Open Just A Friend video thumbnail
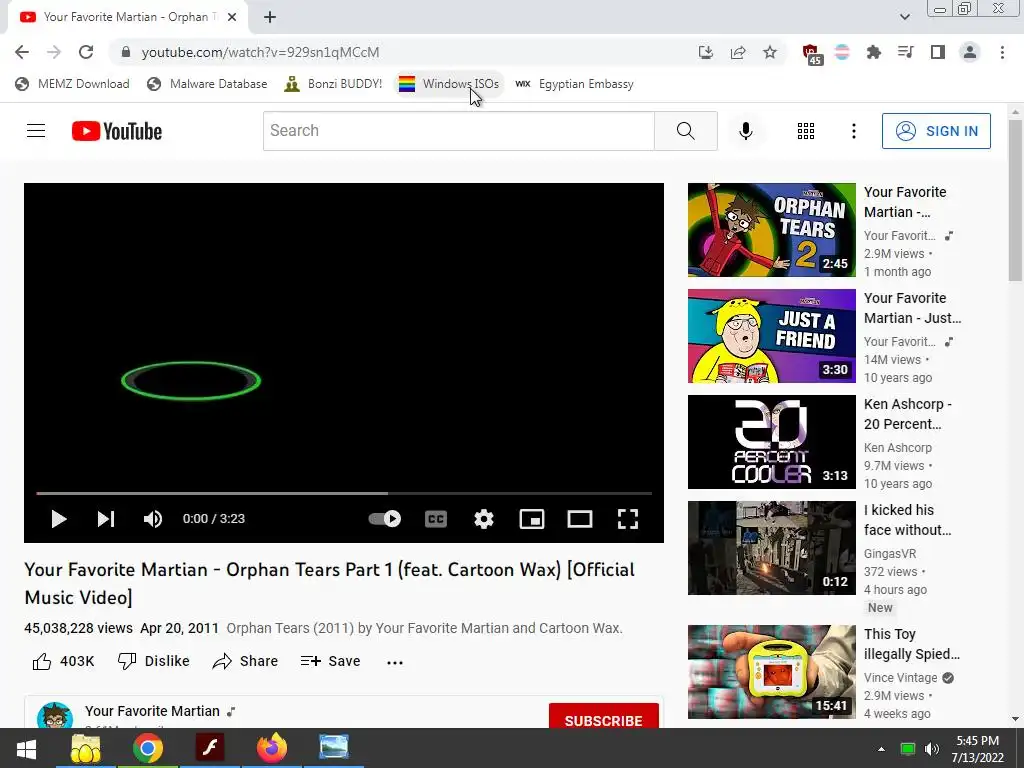The width and height of the screenshot is (1024, 768). (x=771, y=336)
